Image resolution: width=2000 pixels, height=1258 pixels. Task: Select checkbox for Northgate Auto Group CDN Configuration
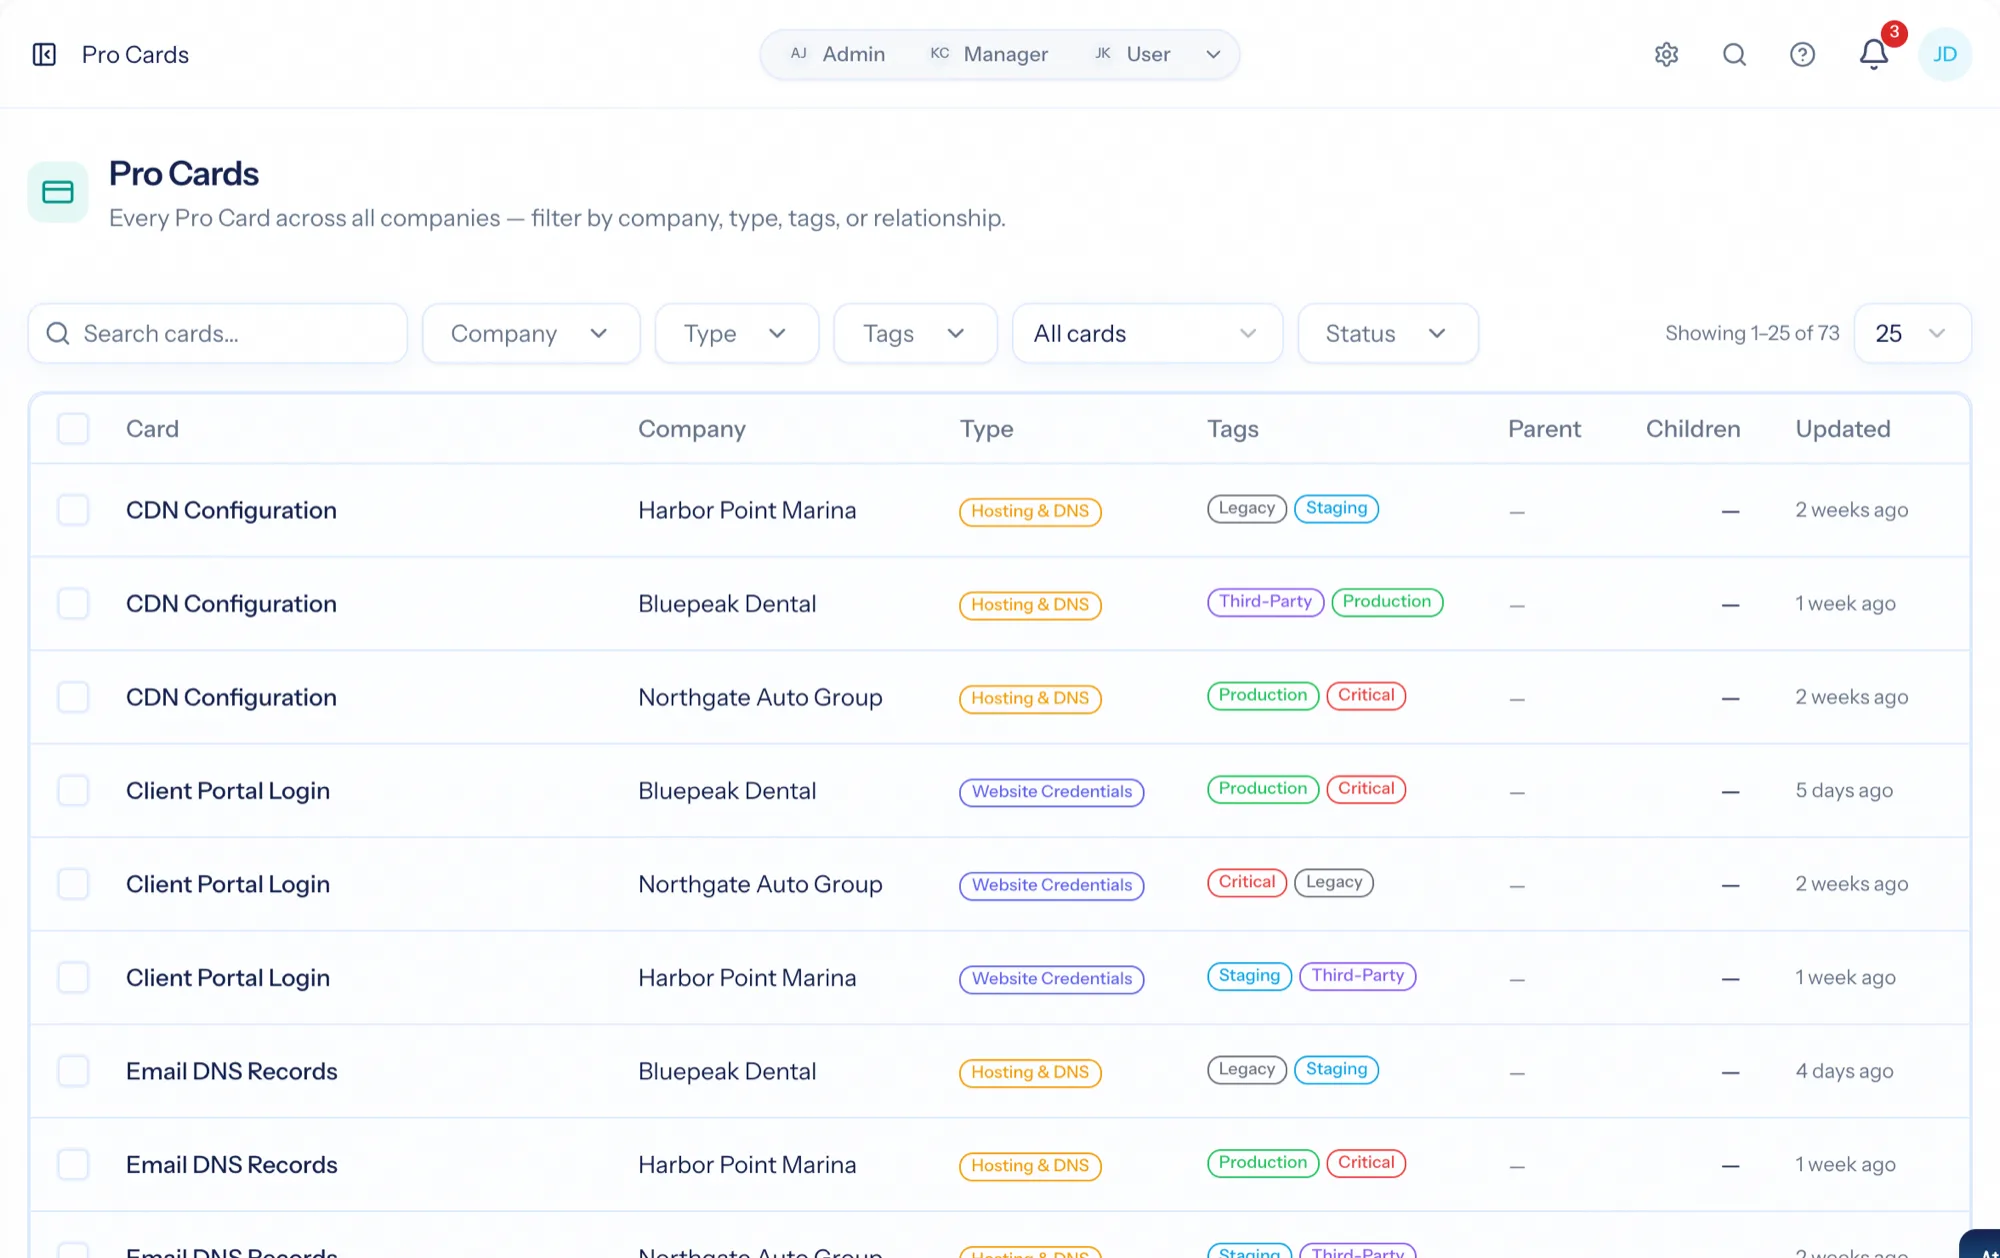73,697
